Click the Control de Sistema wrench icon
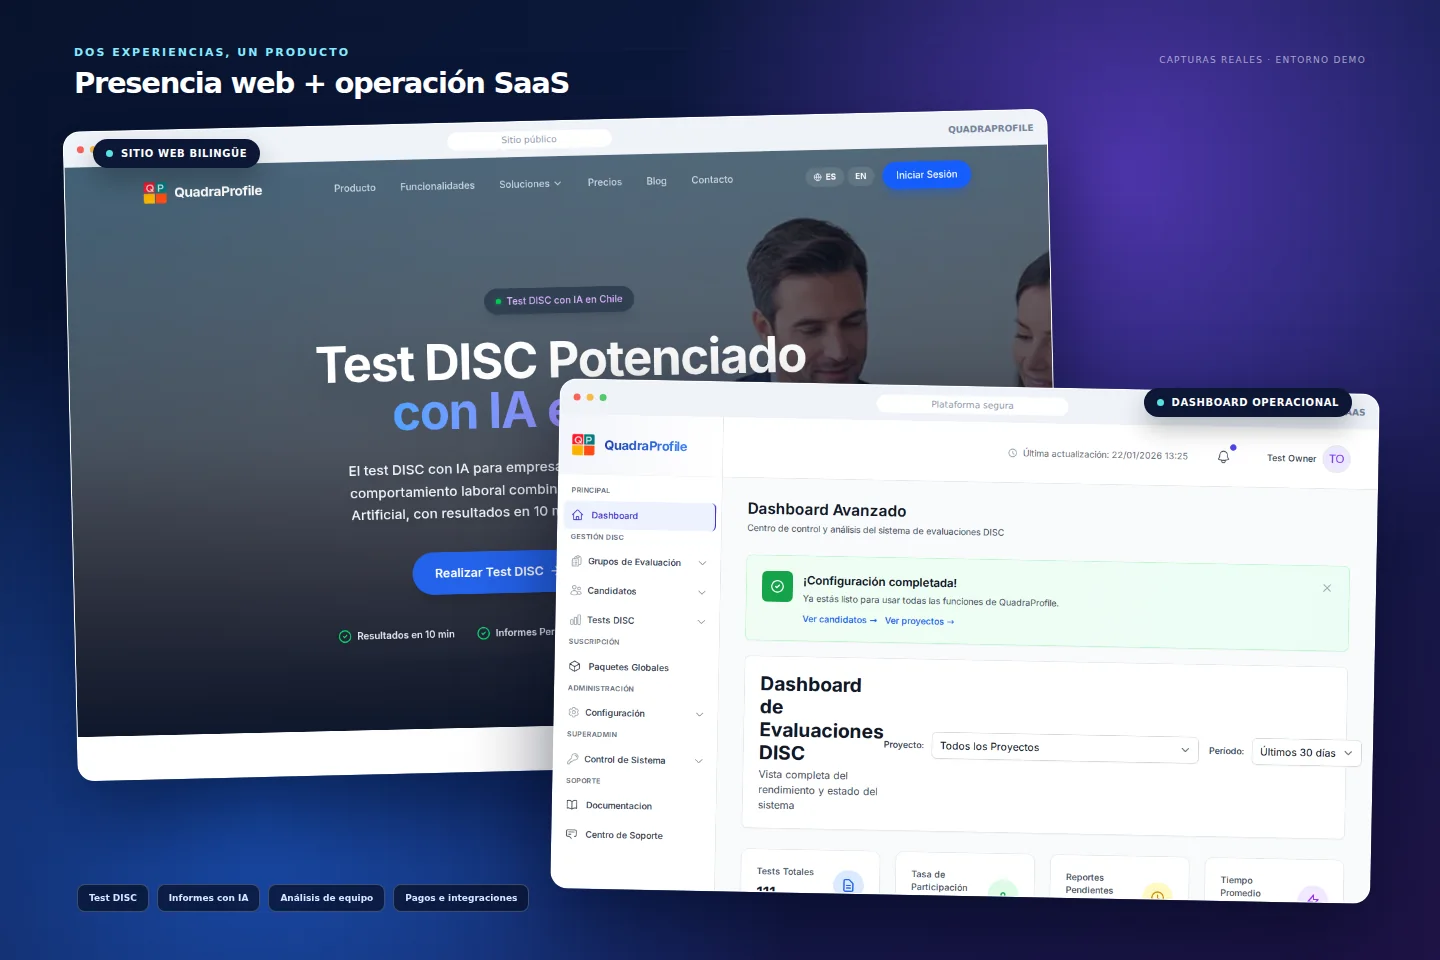Screen dimensions: 1440x960 [x=573, y=759]
